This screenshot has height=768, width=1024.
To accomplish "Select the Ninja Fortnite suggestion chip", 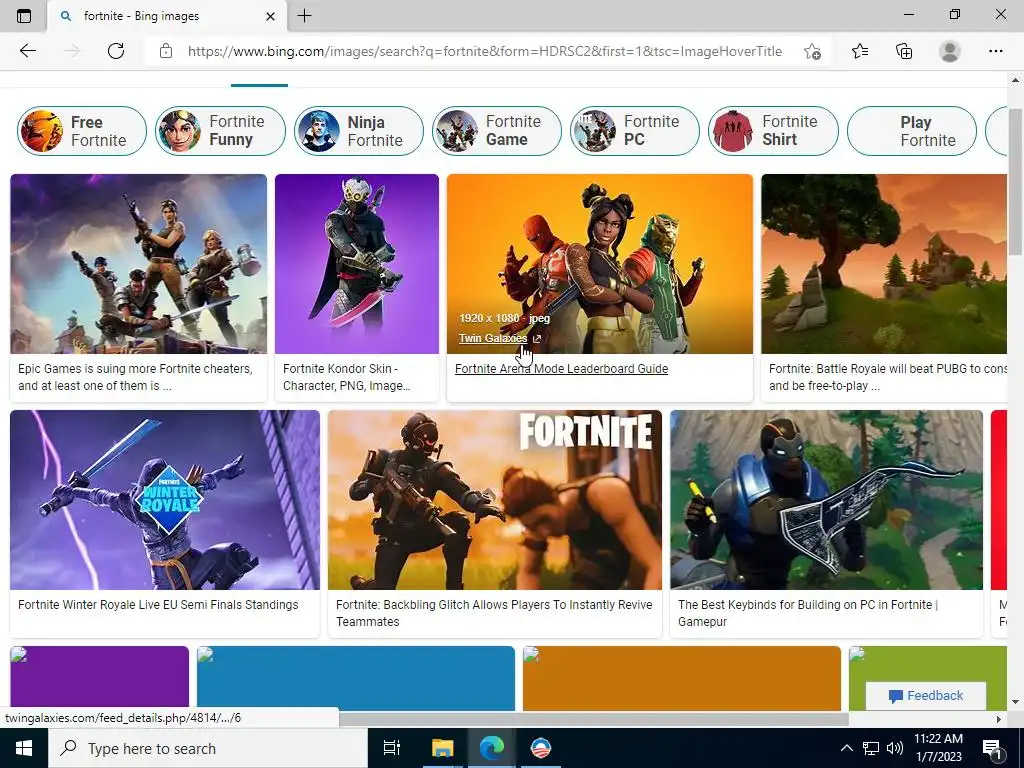I will 359,131.
